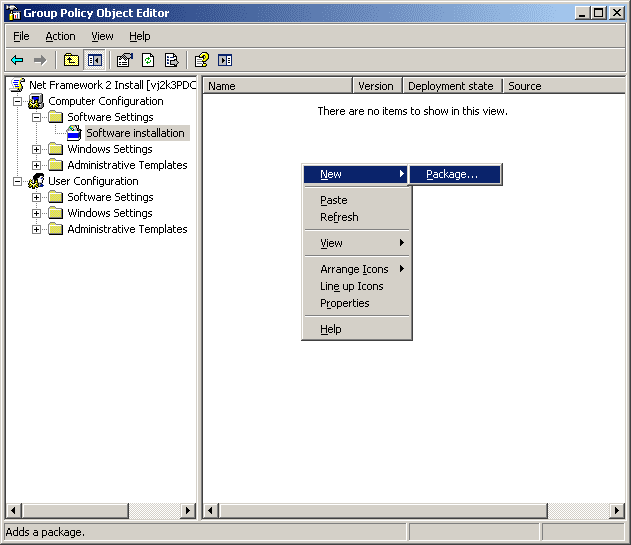
Task: Click the Computer Configuration icon
Action: (36, 101)
